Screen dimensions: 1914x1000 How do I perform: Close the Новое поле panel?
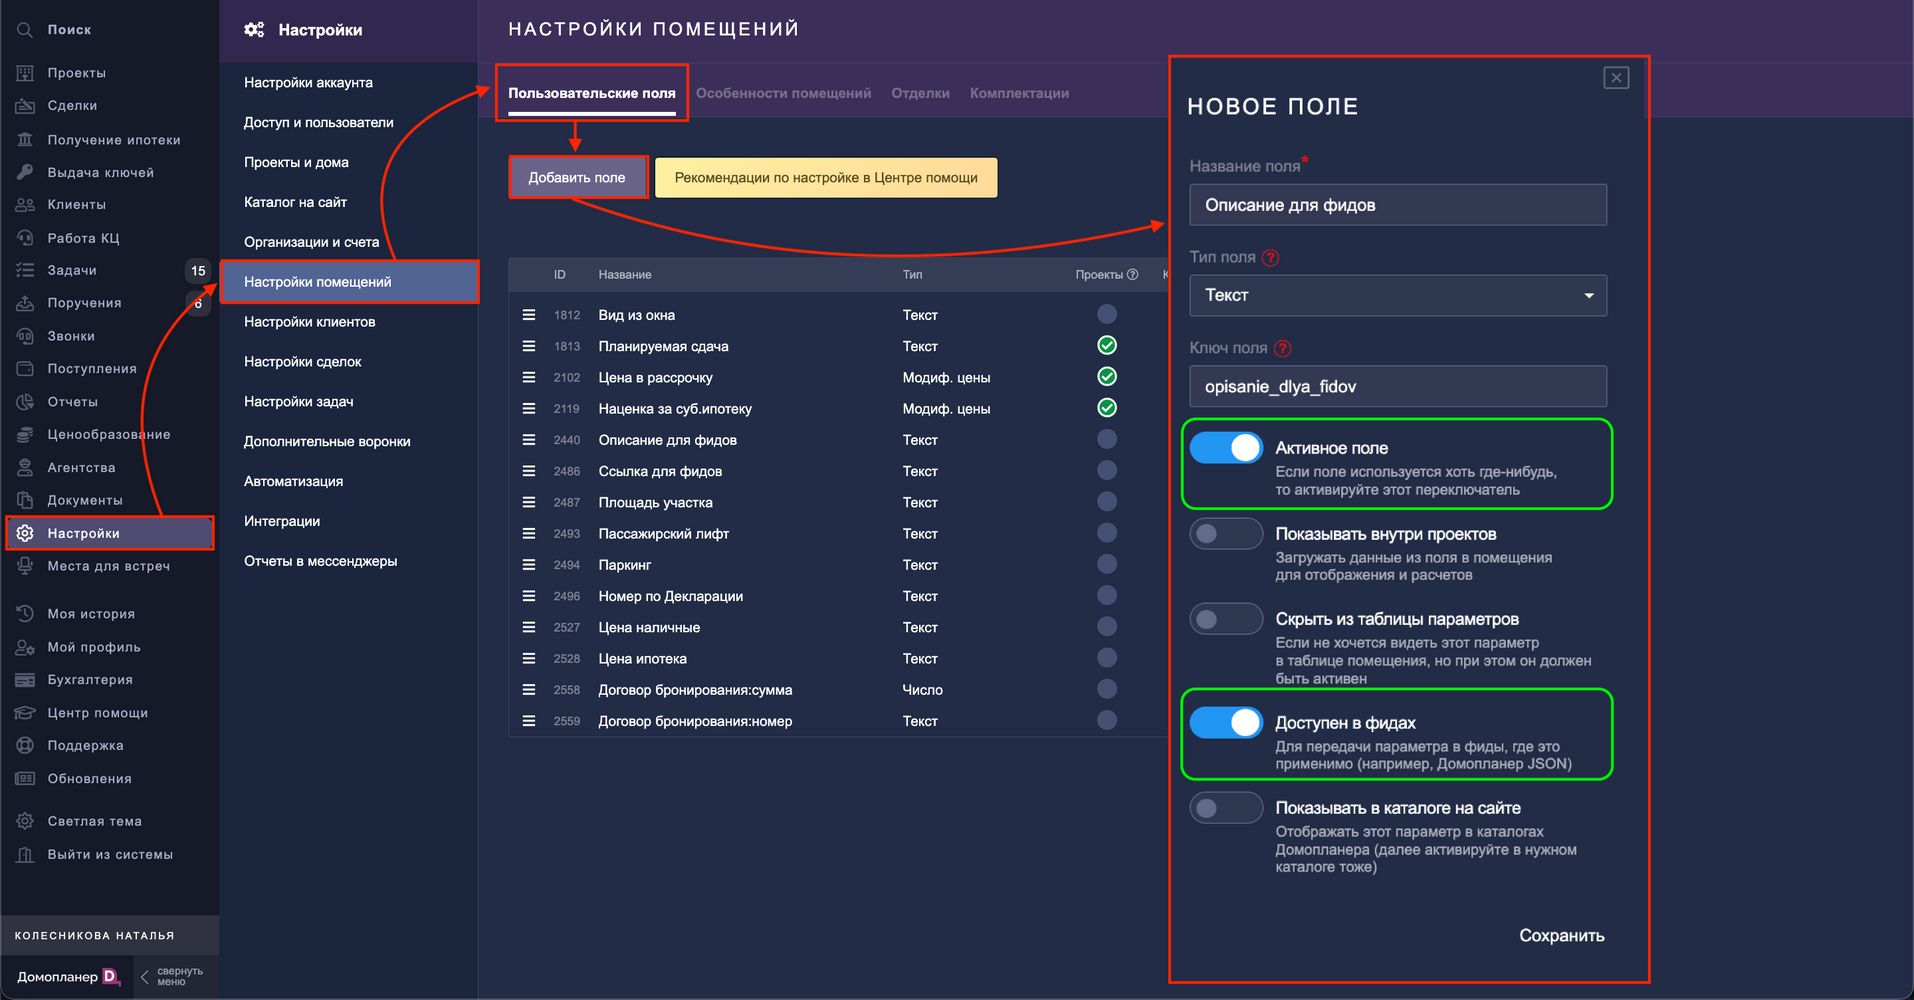click(1615, 78)
